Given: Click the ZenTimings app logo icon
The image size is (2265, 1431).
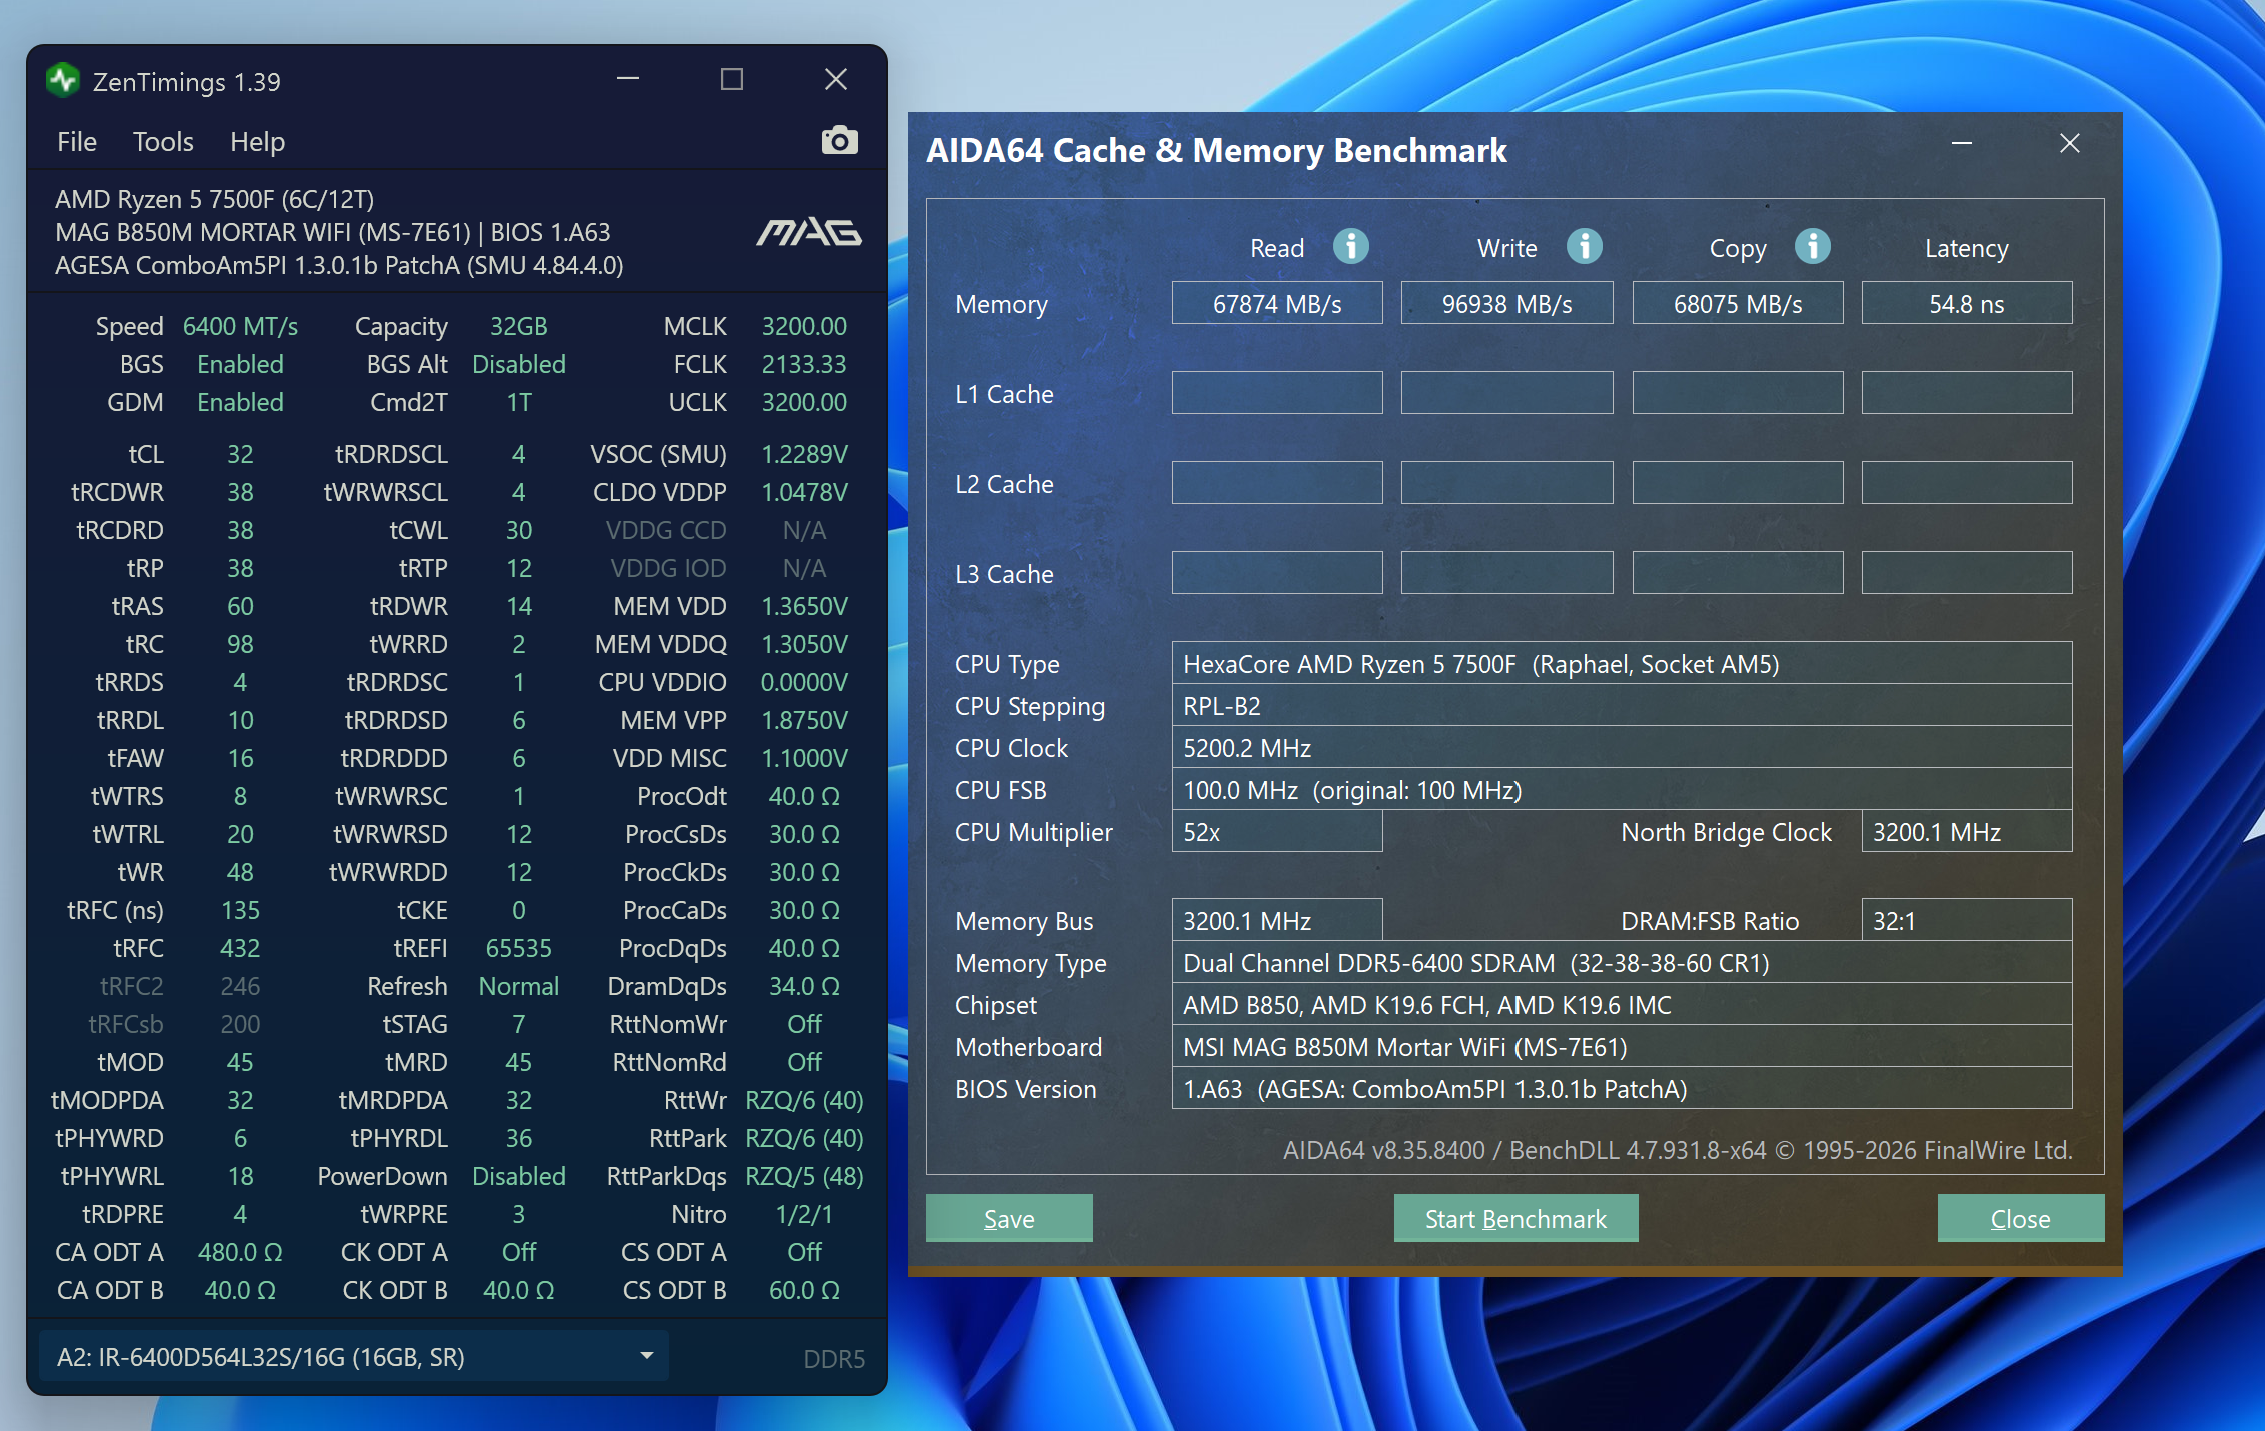Looking at the screenshot, I should tap(63, 80).
